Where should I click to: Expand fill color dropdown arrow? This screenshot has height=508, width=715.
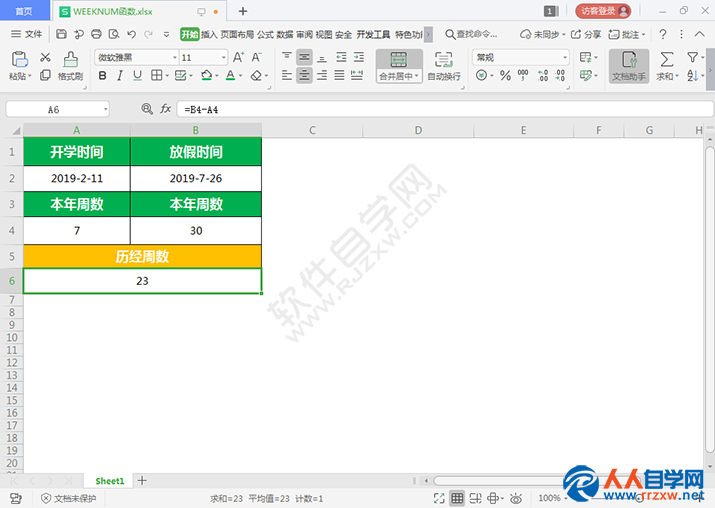click(217, 76)
